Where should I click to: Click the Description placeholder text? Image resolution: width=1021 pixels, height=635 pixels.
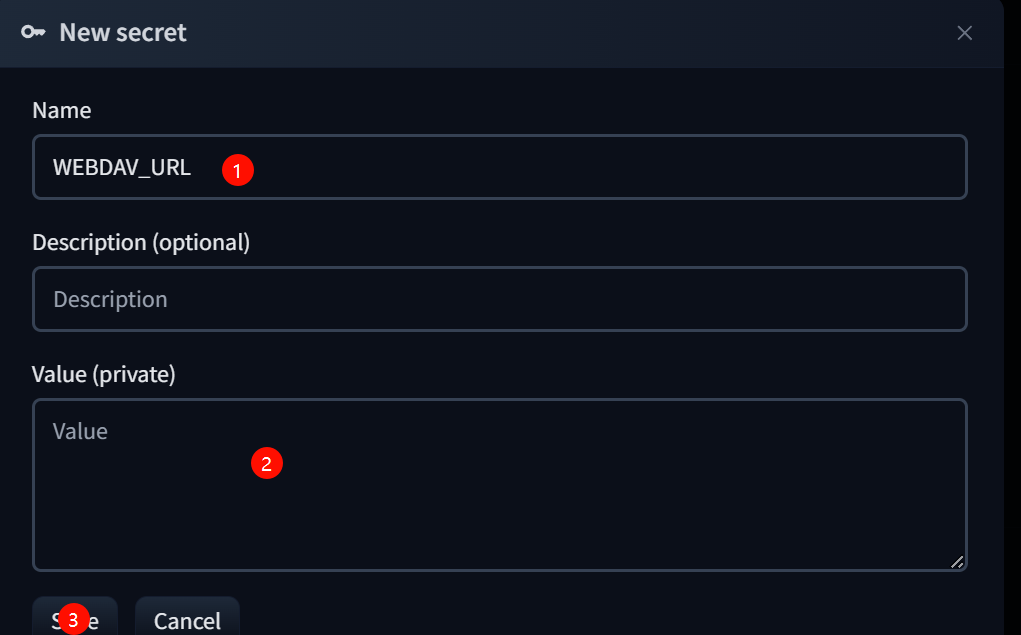tap(110, 300)
